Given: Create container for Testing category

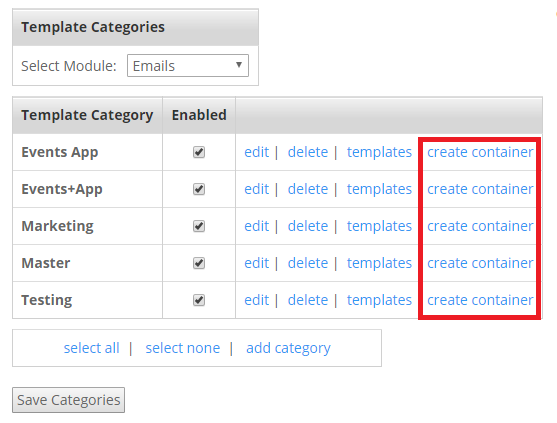Looking at the screenshot, I should pos(480,300).
